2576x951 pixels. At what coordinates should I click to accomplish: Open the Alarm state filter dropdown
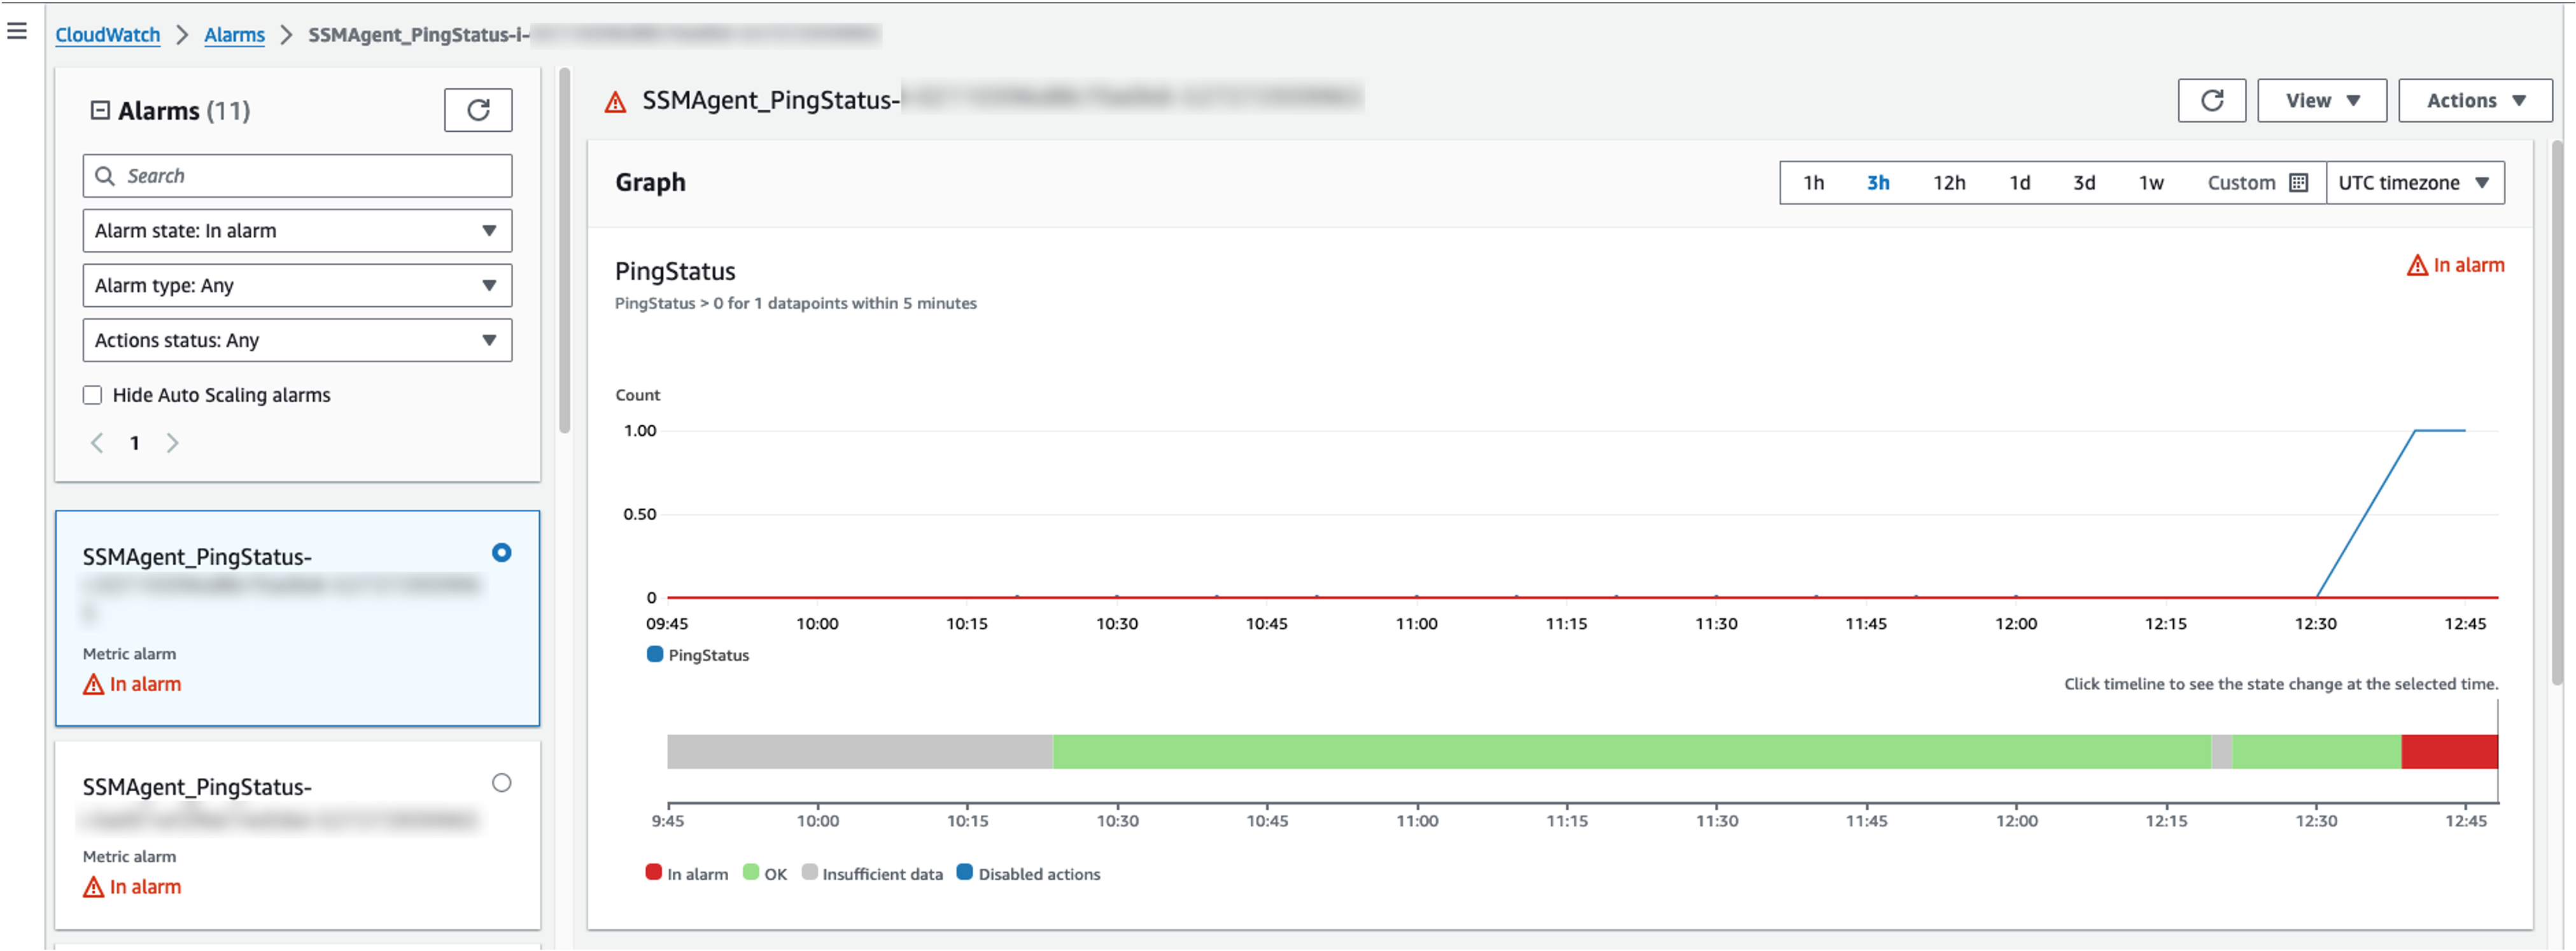coord(296,230)
